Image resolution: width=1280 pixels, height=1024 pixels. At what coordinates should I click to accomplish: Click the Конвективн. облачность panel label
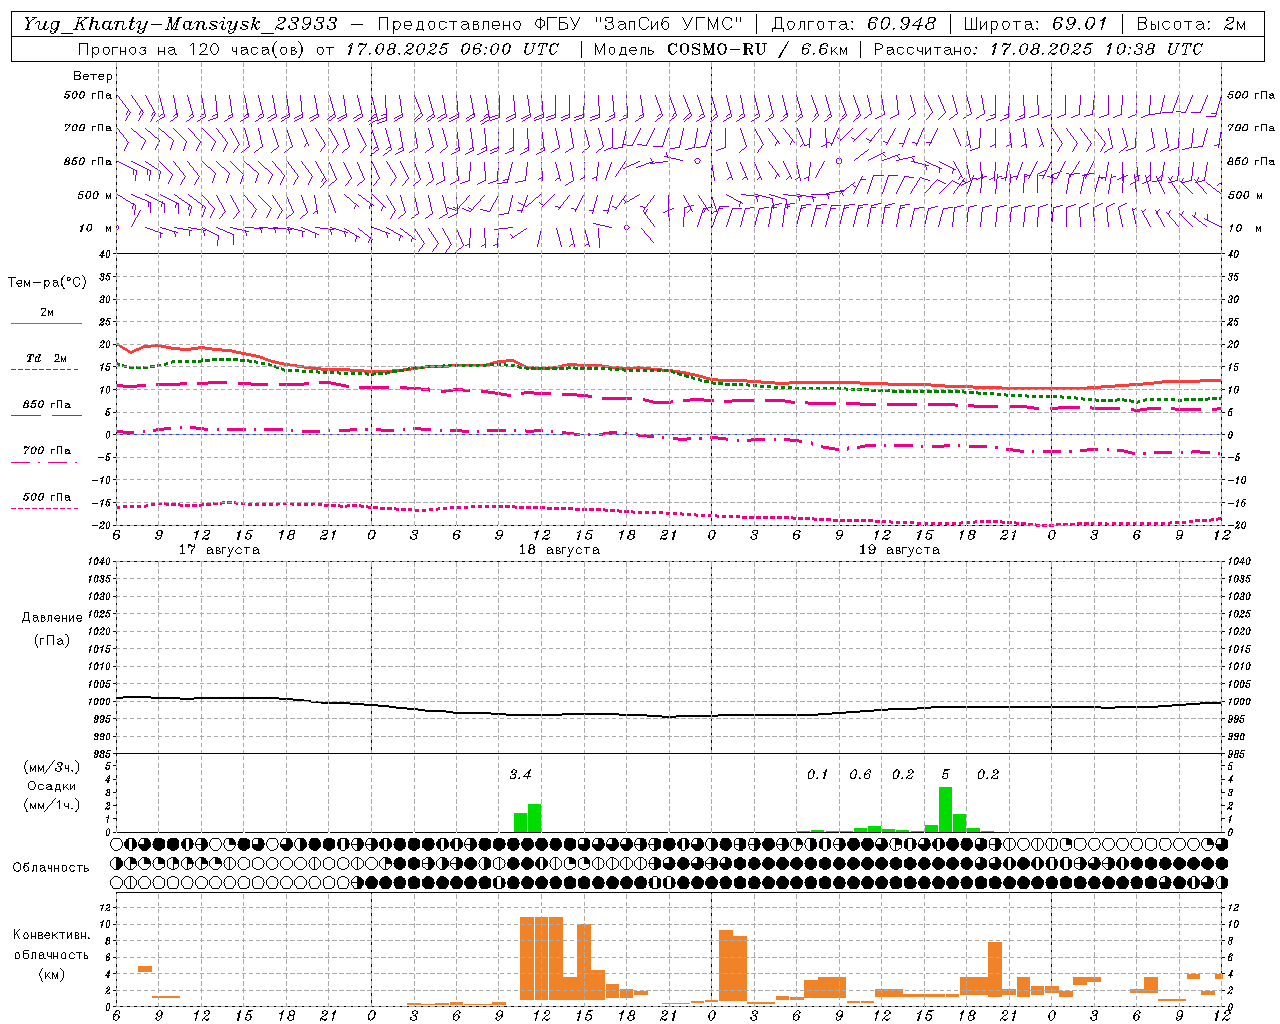51,945
